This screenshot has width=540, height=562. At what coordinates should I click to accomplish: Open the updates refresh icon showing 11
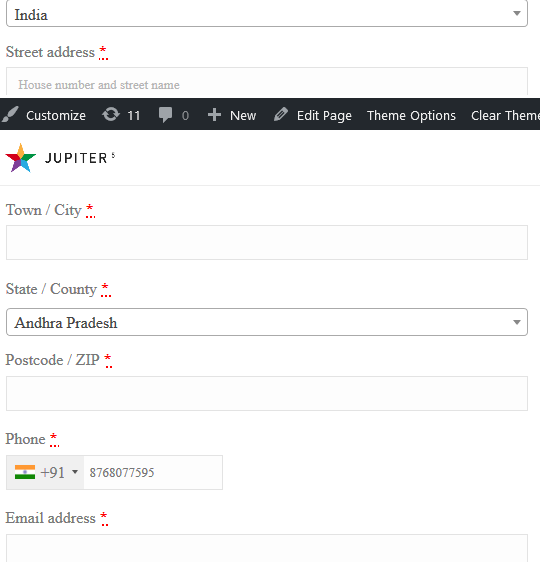111,115
